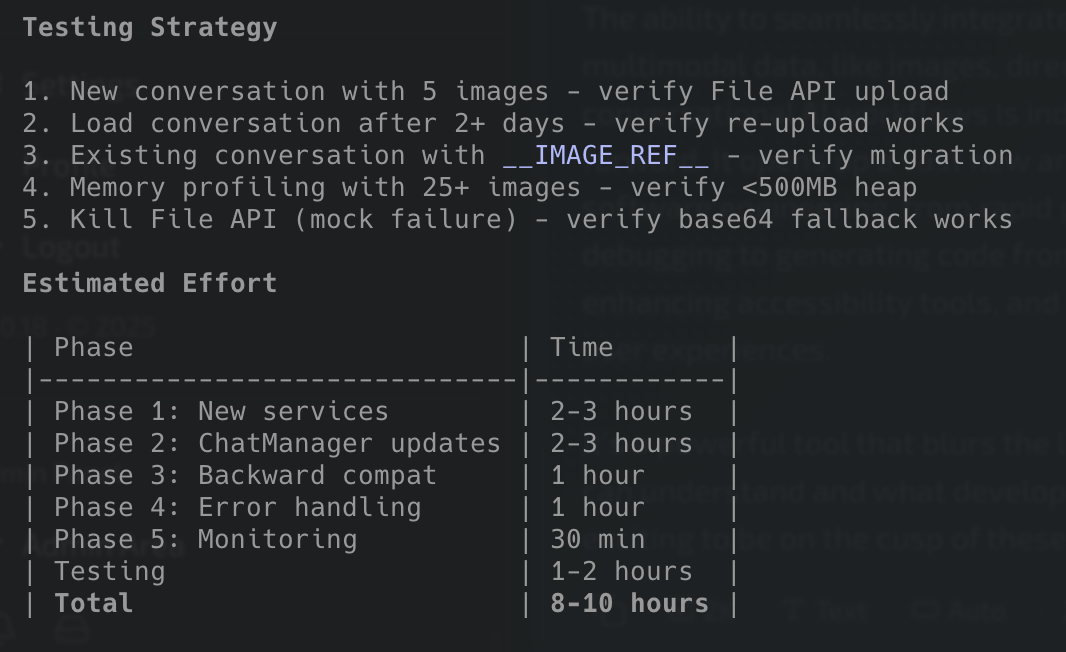Select test step 1 about new conversation
Image resolution: width=1066 pixels, height=652 pixels.
(x=485, y=91)
